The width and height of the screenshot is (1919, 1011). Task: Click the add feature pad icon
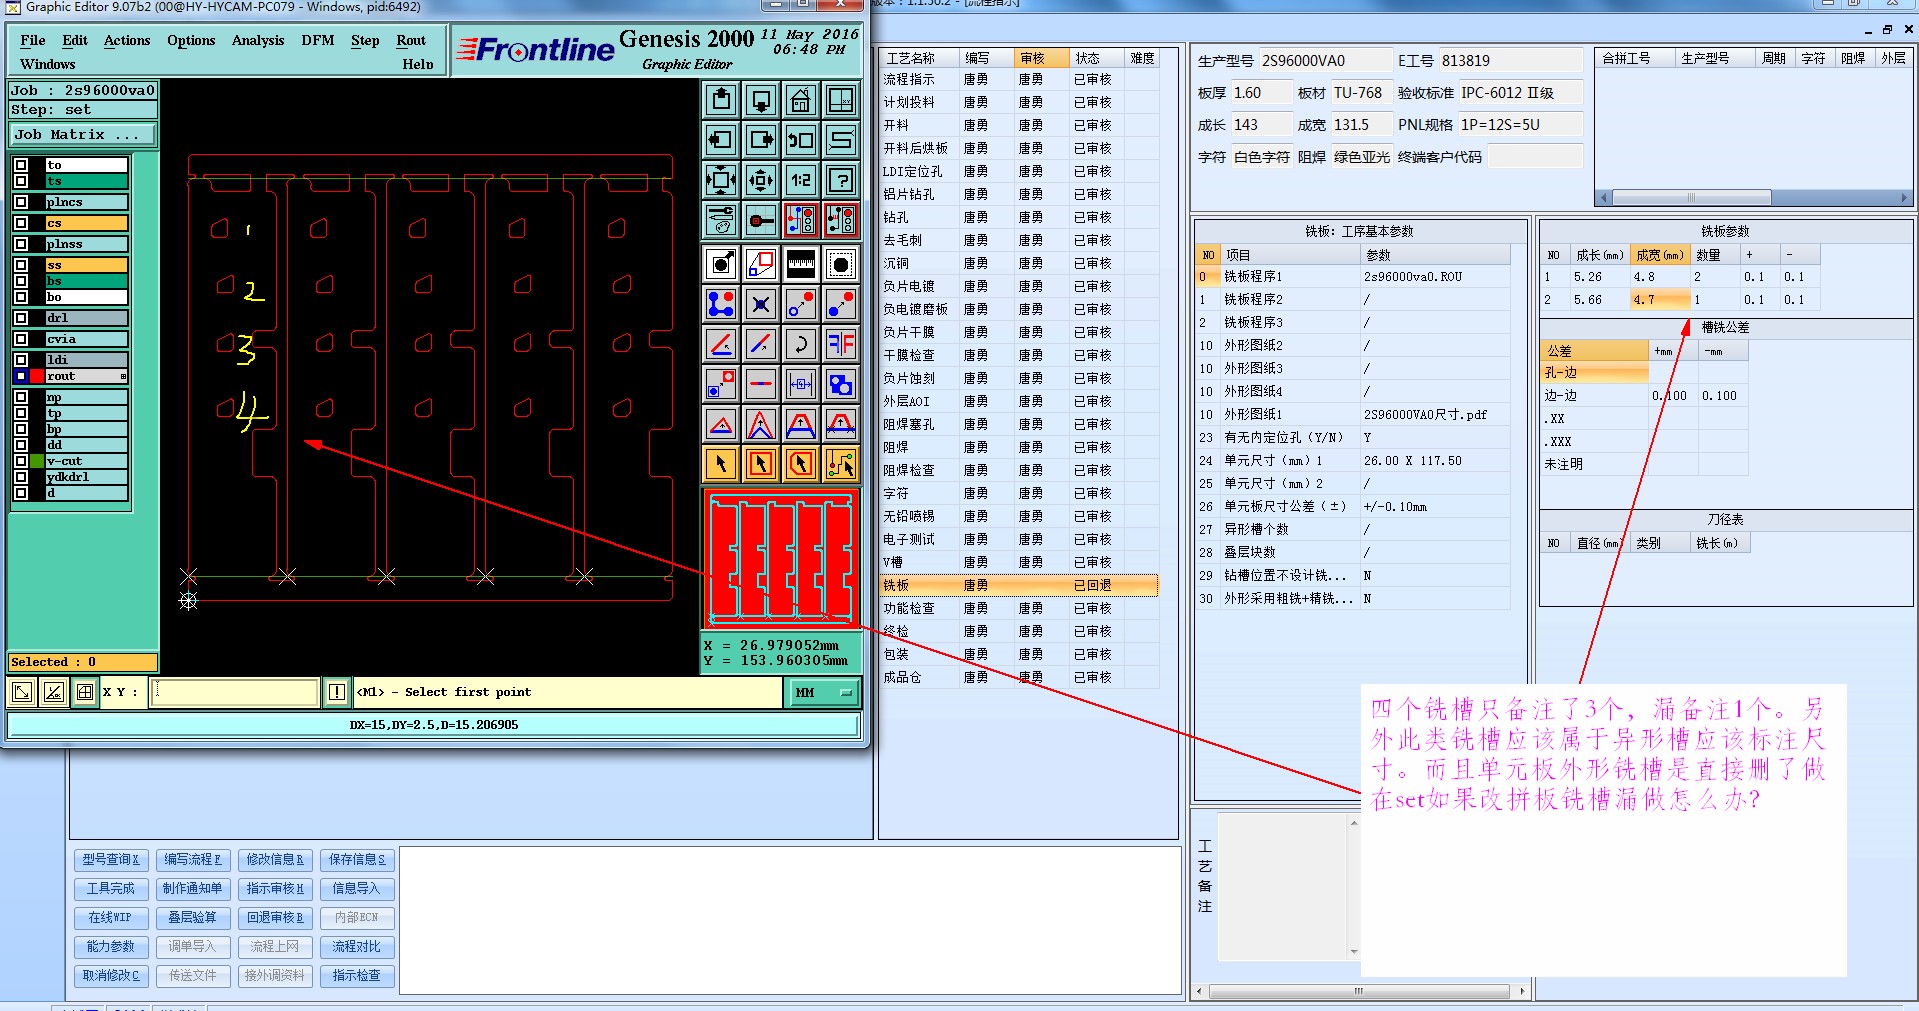[721, 304]
